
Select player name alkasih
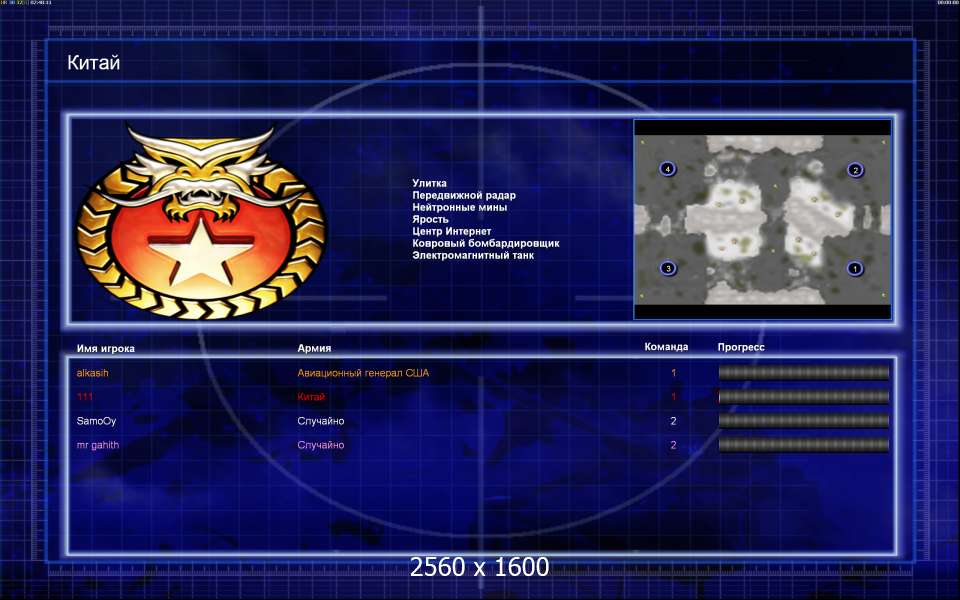[92, 373]
